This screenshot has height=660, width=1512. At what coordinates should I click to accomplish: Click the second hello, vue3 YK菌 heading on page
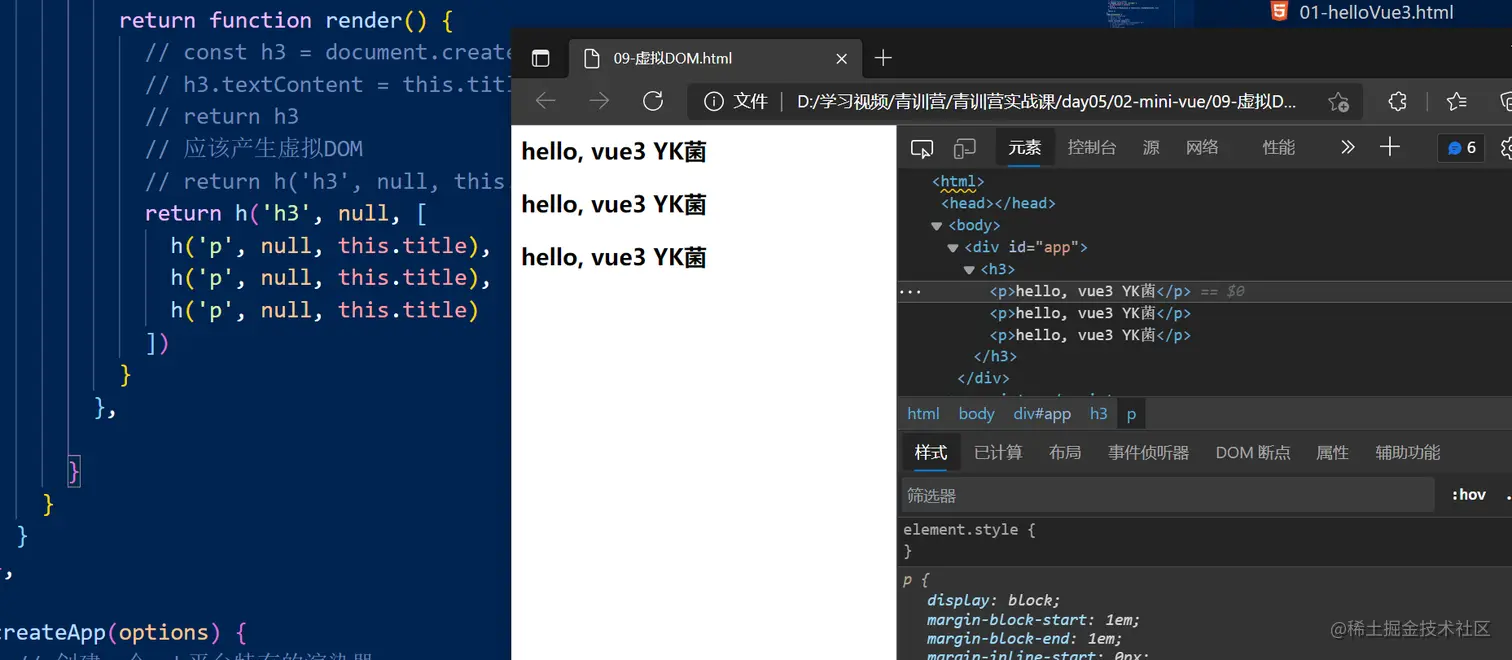click(614, 205)
